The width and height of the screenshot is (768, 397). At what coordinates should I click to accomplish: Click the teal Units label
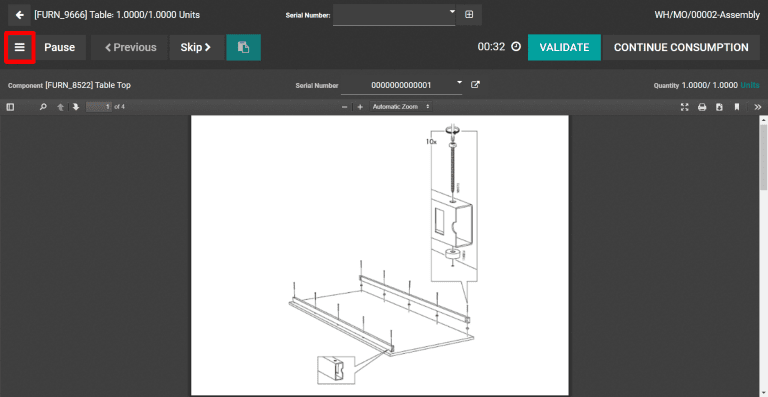750,85
